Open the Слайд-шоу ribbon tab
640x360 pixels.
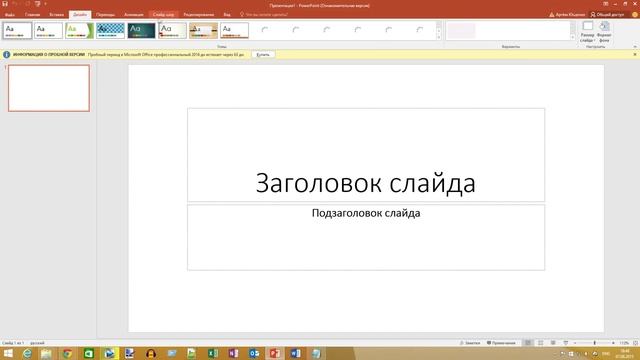point(163,15)
